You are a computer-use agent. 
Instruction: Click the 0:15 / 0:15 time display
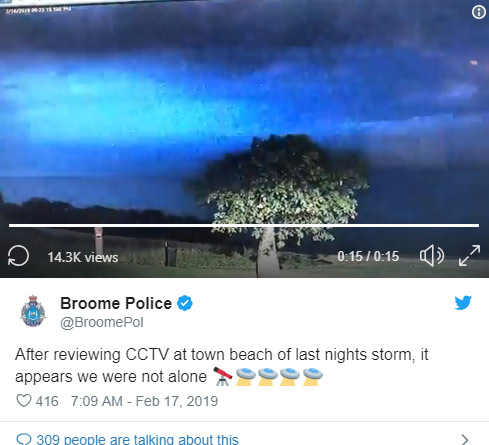pos(368,256)
